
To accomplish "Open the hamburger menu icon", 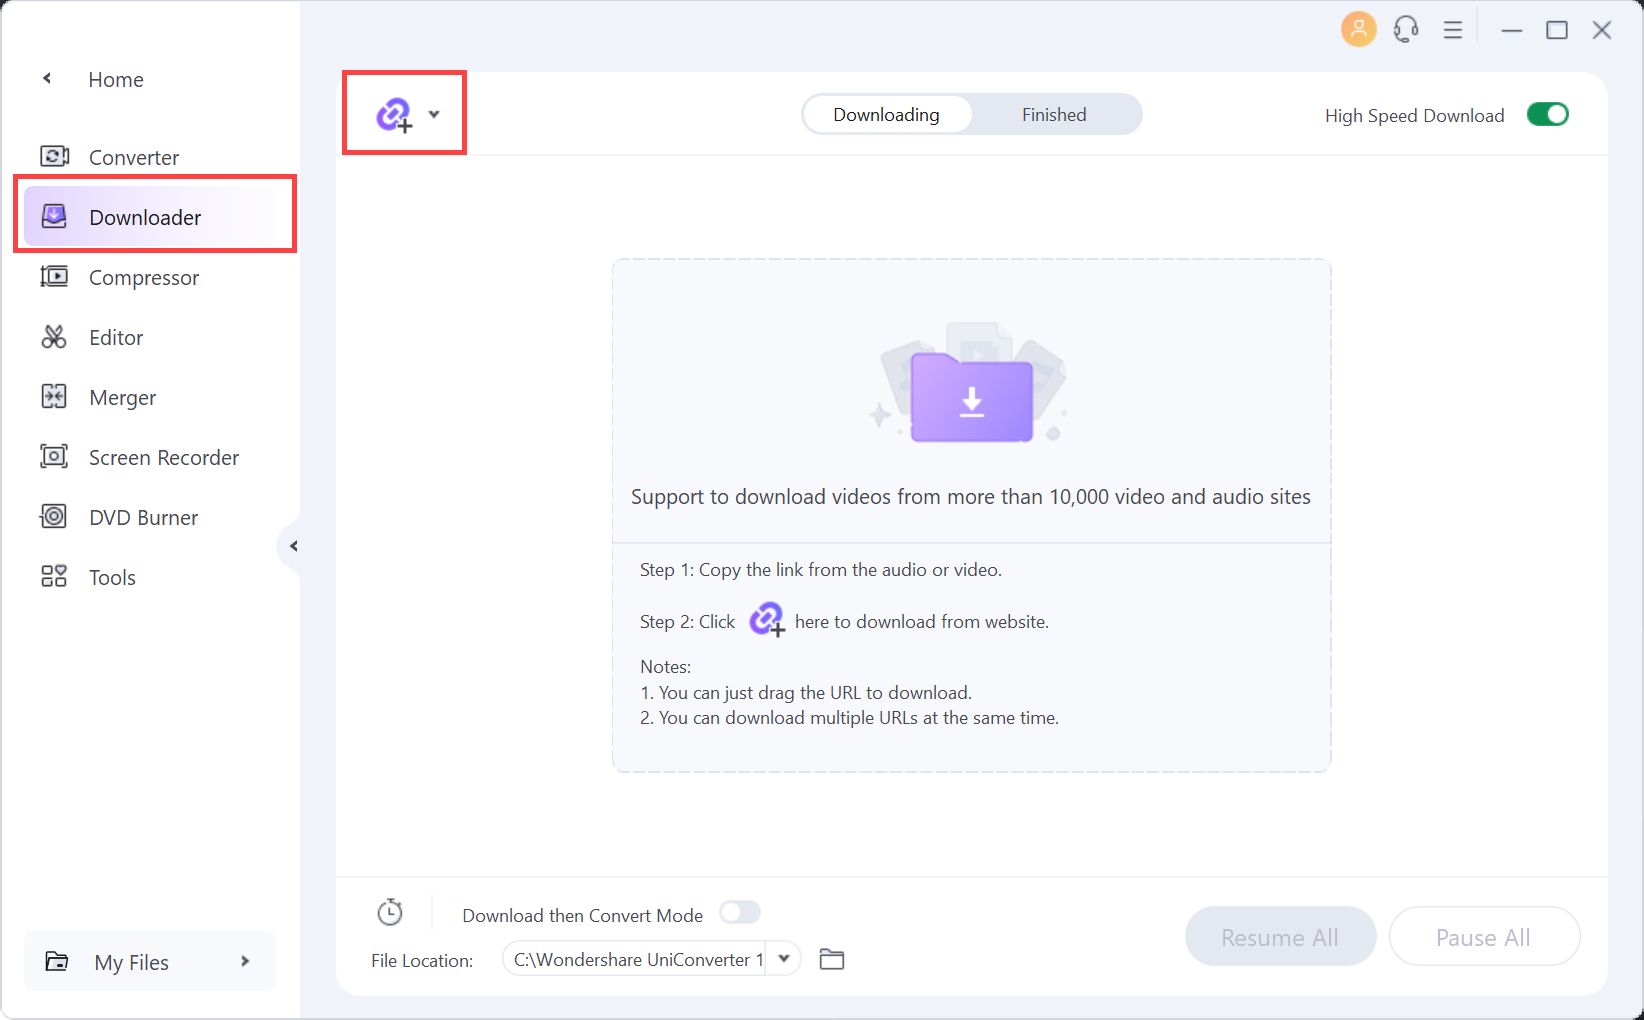I will (1453, 30).
